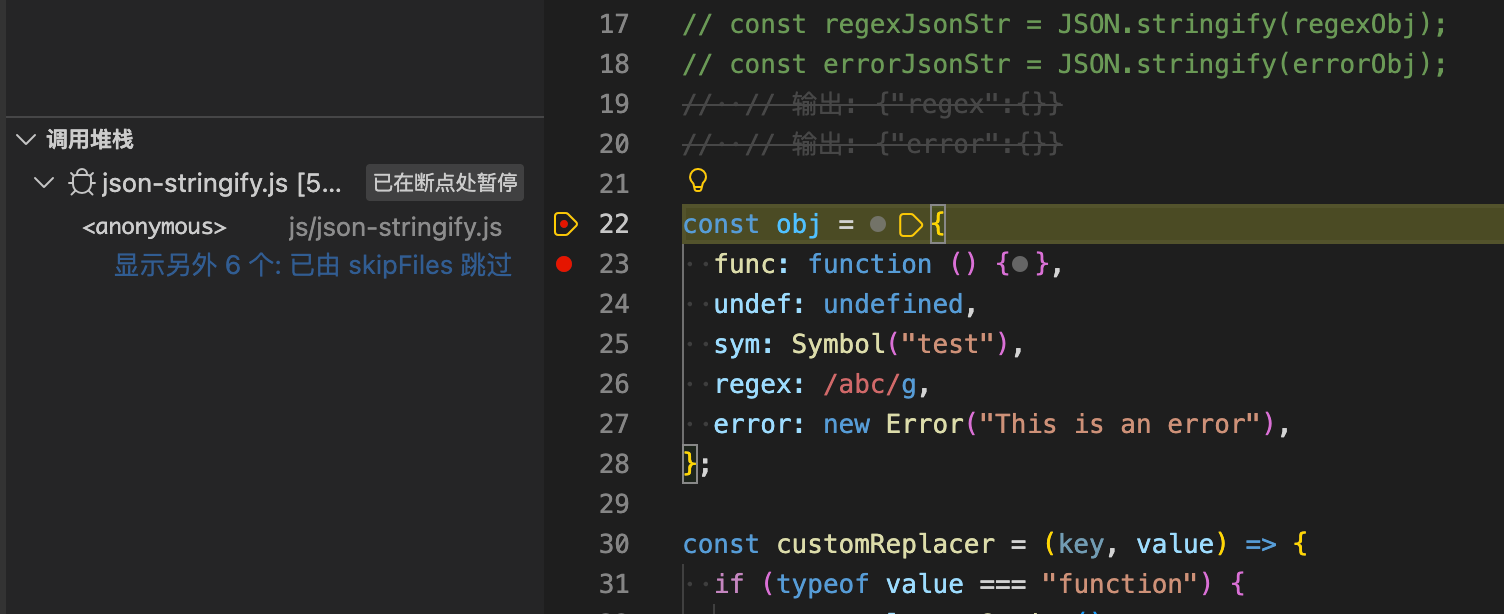Click the Error constructor on line 27
Image resolution: width=1504 pixels, height=614 pixels.
click(924, 424)
